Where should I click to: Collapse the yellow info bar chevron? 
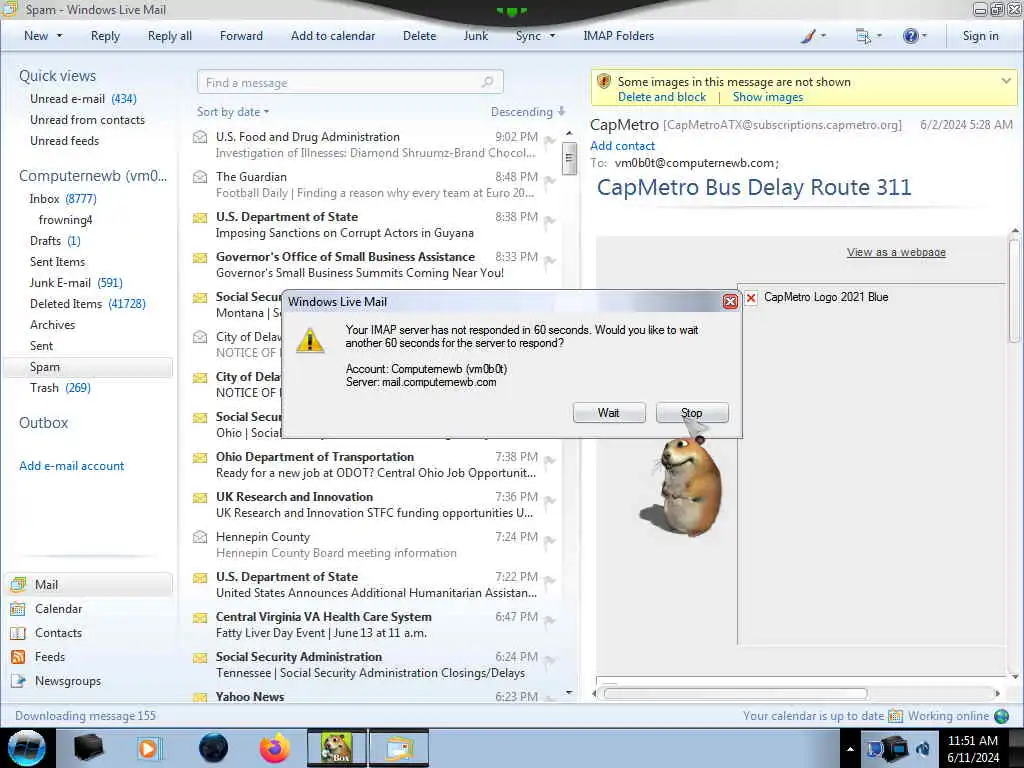tap(1006, 81)
